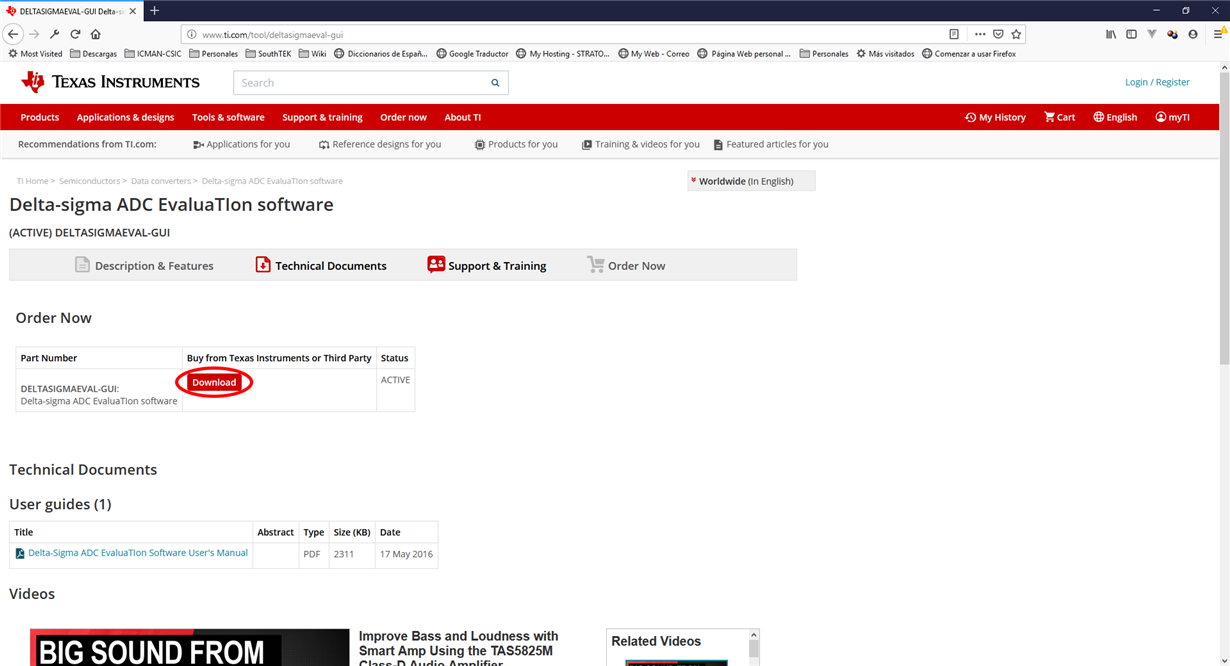Open Reference designs for you
The width and height of the screenshot is (1230, 666).
click(x=380, y=144)
